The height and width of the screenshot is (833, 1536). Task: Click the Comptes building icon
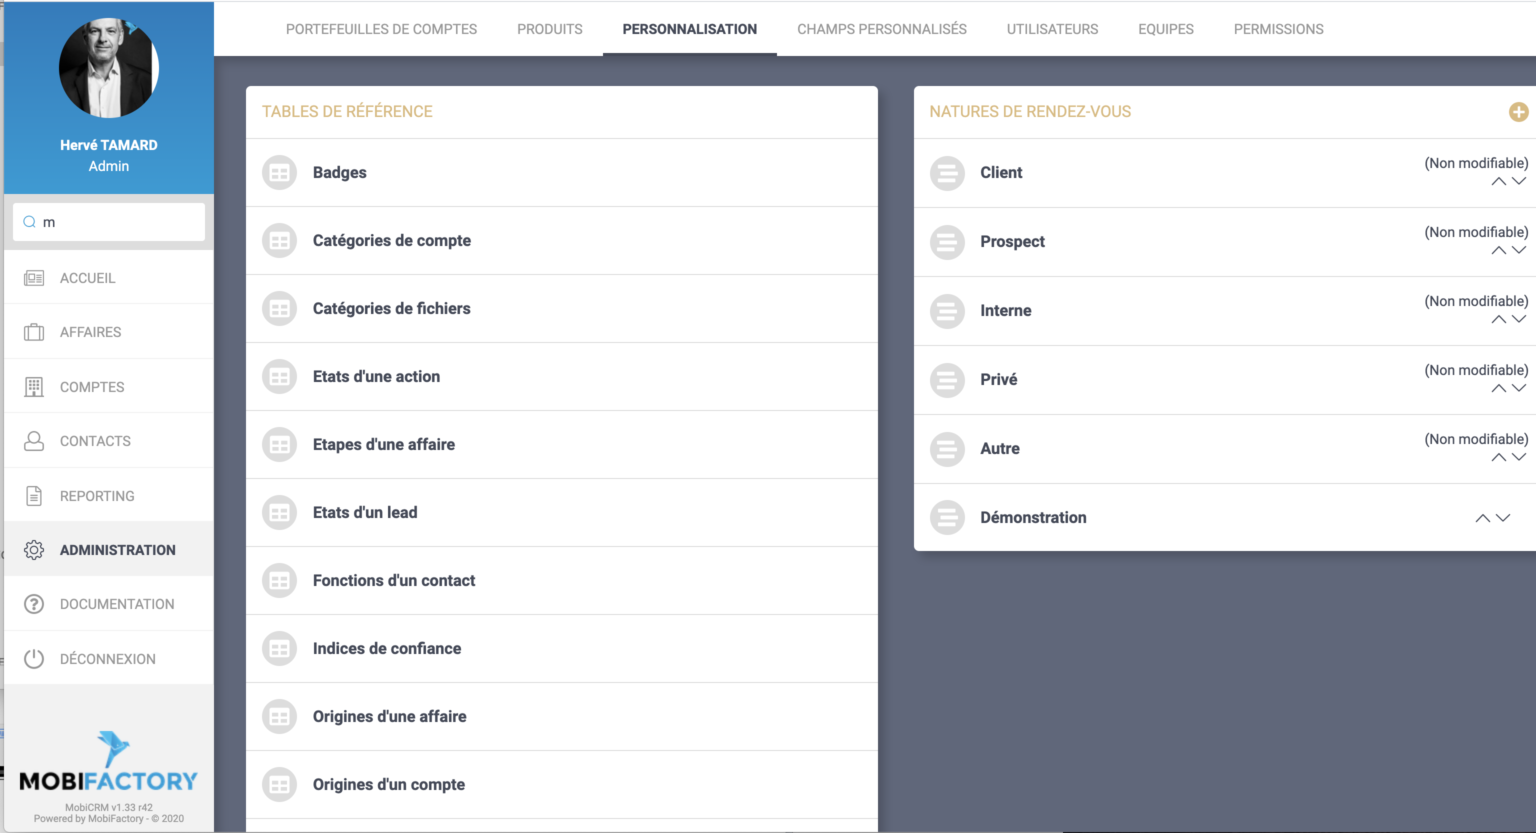point(34,387)
